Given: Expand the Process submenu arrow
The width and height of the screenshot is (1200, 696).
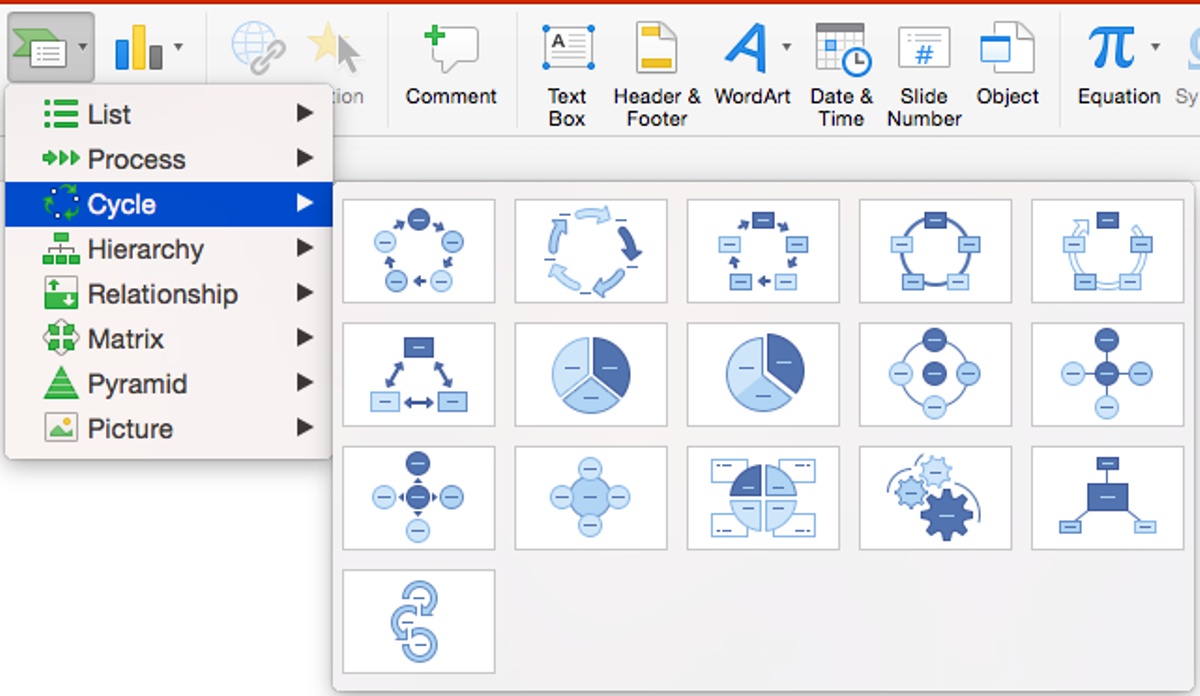Looking at the screenshot, I should [305, 159].
